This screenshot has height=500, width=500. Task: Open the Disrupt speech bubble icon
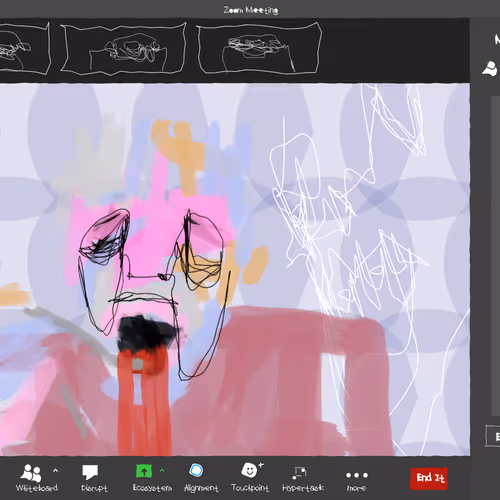click(90, 472)
